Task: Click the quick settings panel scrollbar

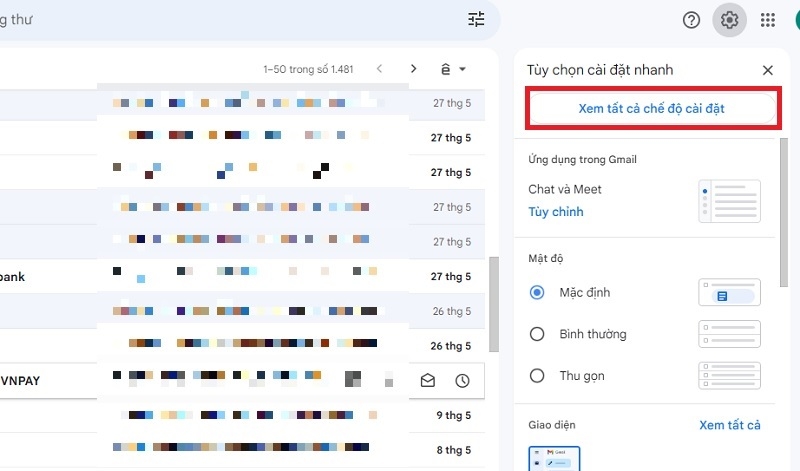Action: (x=784, y=210)
